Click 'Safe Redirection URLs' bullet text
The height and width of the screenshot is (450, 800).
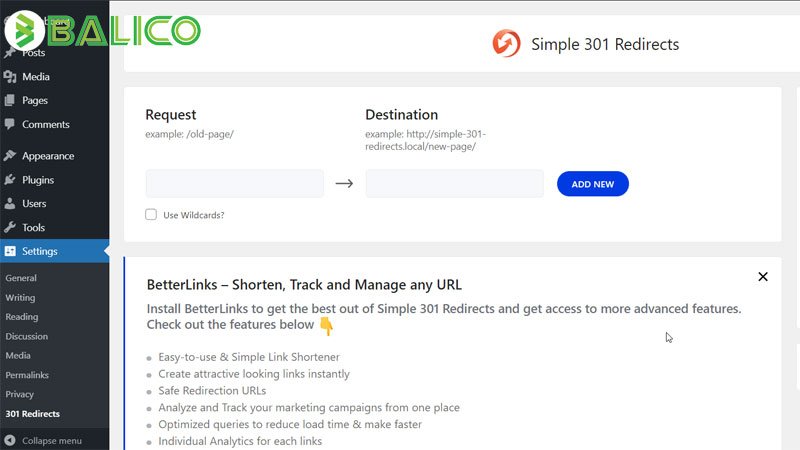click(212, 391)
